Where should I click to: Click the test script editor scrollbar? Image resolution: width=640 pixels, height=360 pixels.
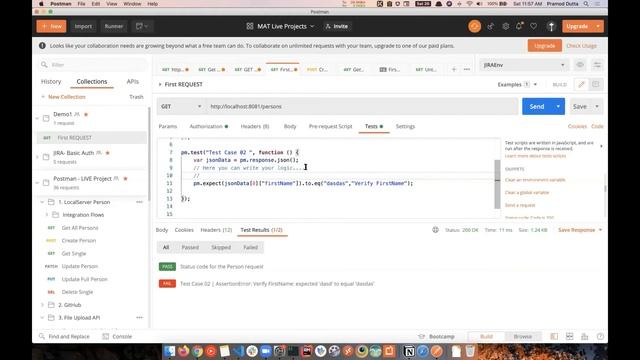tap(497, 184)
